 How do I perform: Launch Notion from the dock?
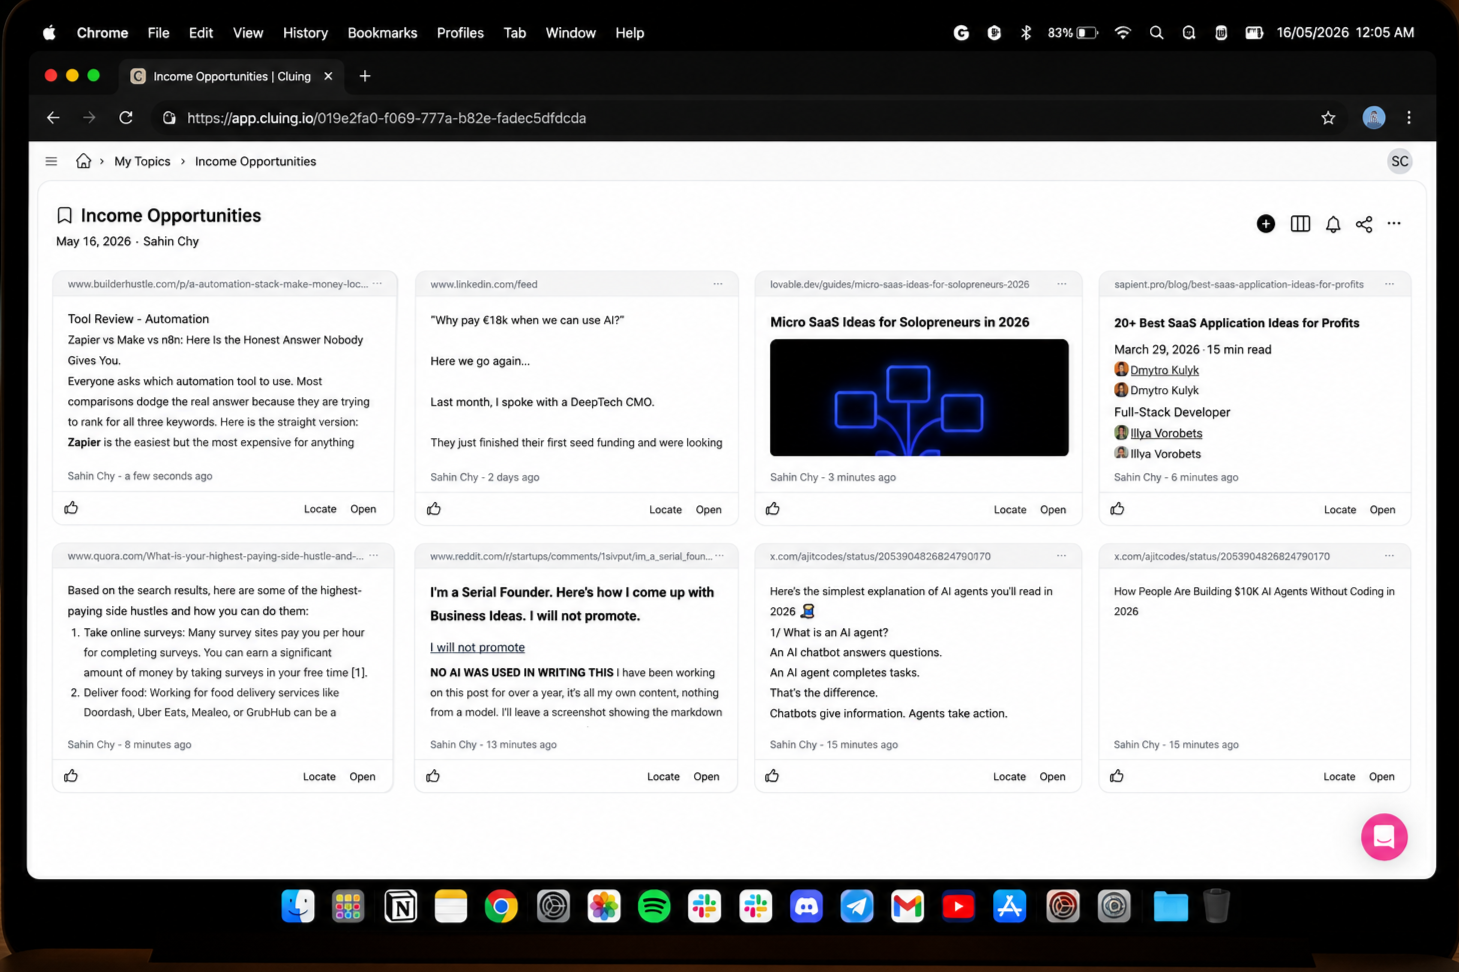(400, 907)
